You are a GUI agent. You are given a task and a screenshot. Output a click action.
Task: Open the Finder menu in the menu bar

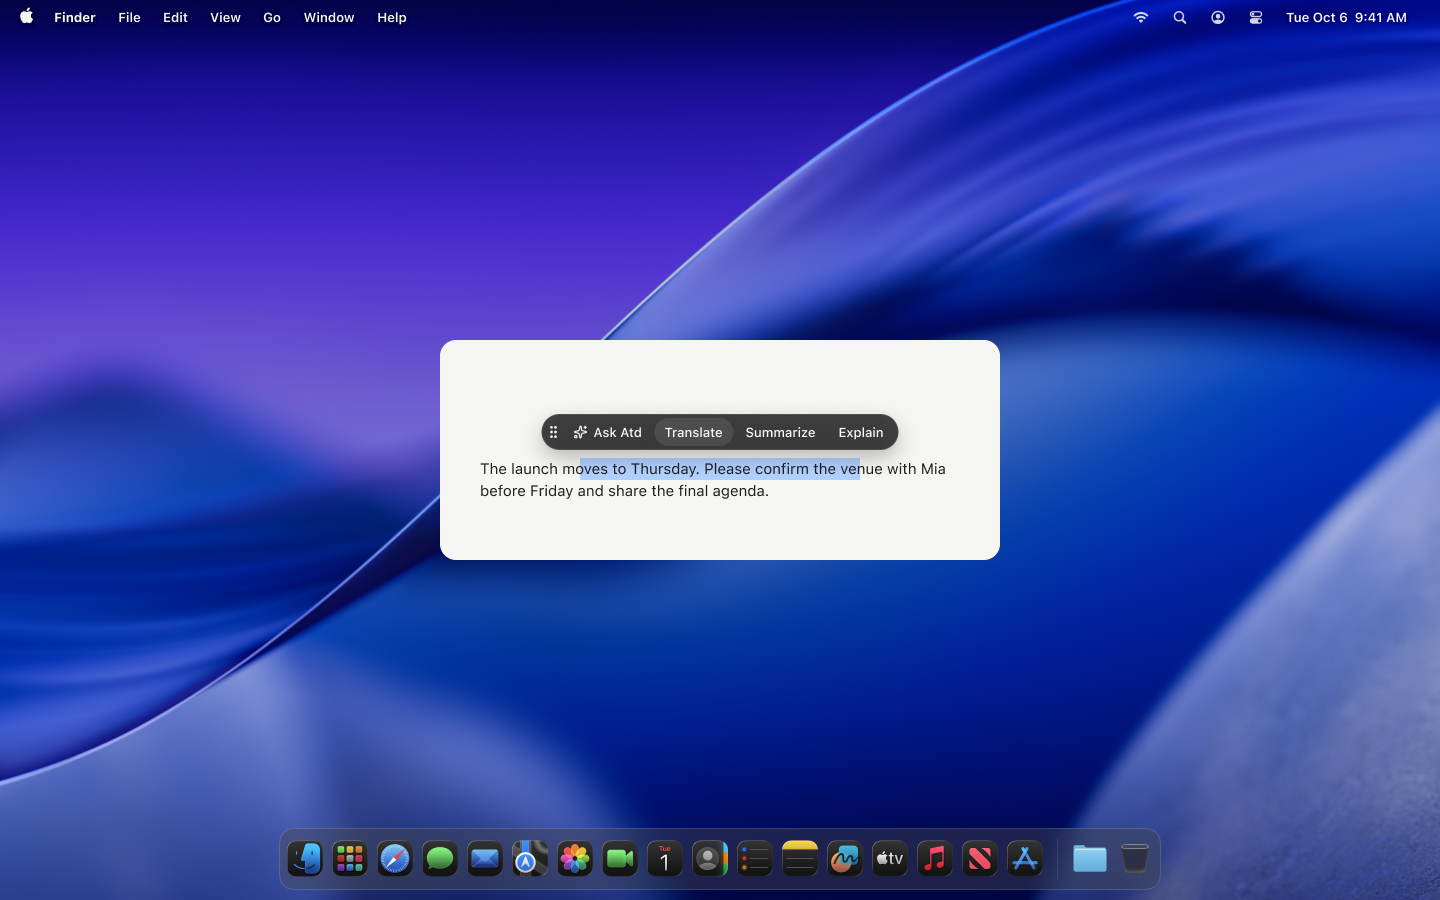pyautogui.click(x=75, y=17)
